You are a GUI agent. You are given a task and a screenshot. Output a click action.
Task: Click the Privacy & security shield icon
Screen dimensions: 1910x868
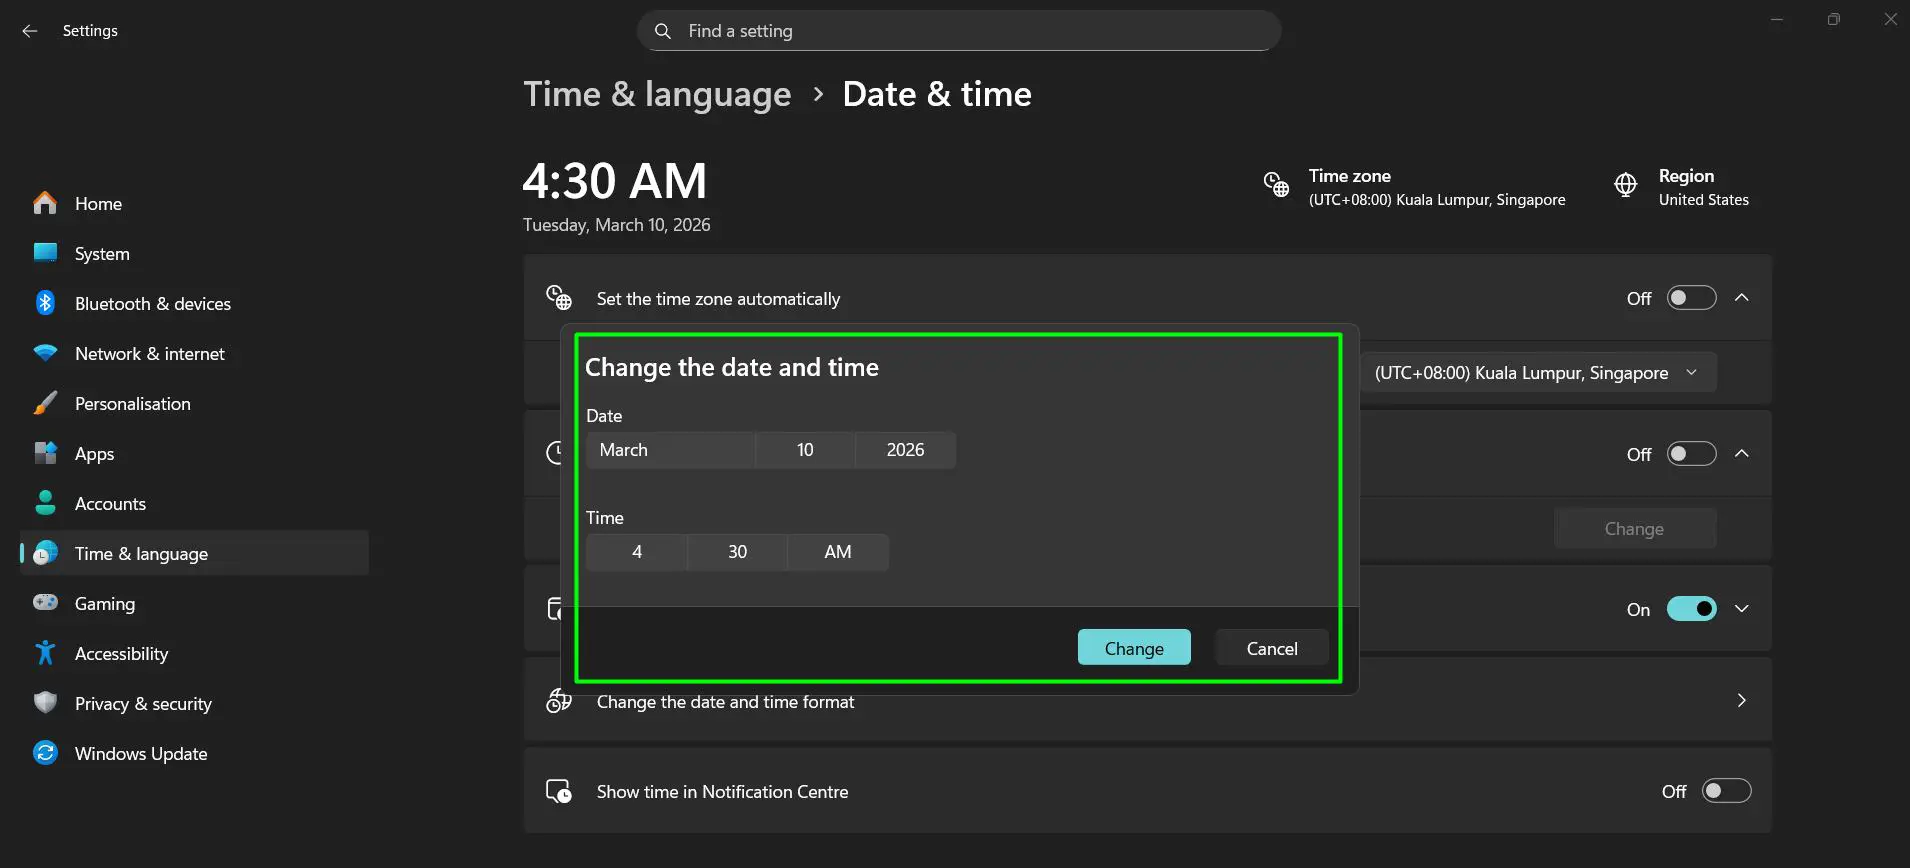tap(45, 703)
